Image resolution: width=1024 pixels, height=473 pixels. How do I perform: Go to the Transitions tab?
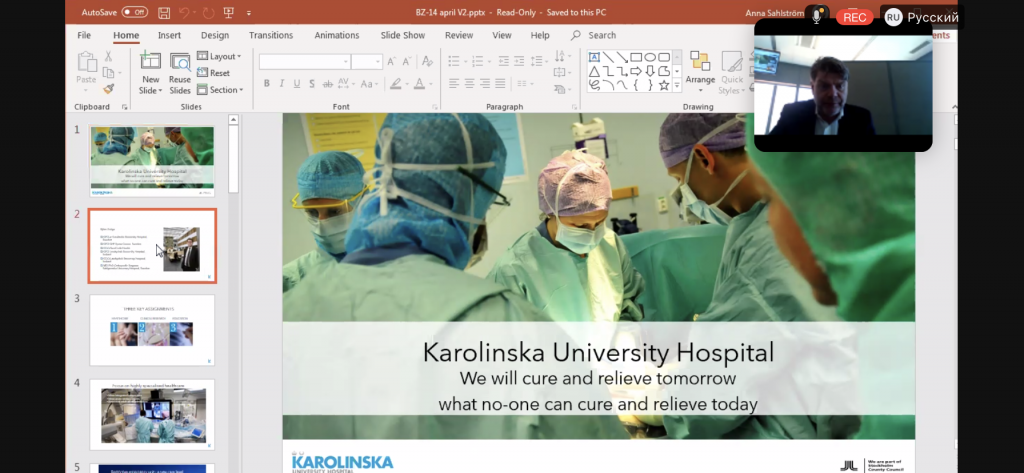tap(271, 35)
